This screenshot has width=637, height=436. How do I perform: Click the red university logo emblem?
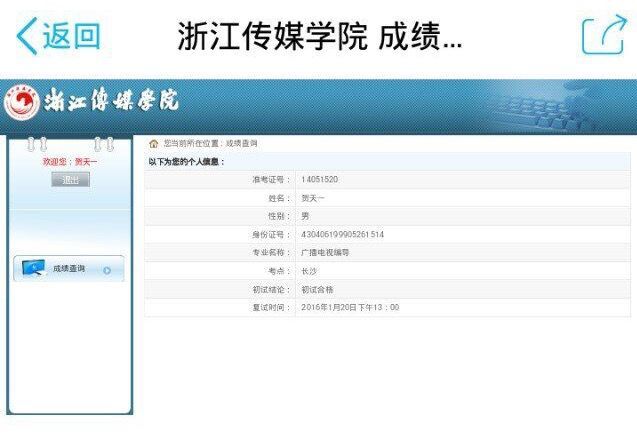[x=19, y=102]
